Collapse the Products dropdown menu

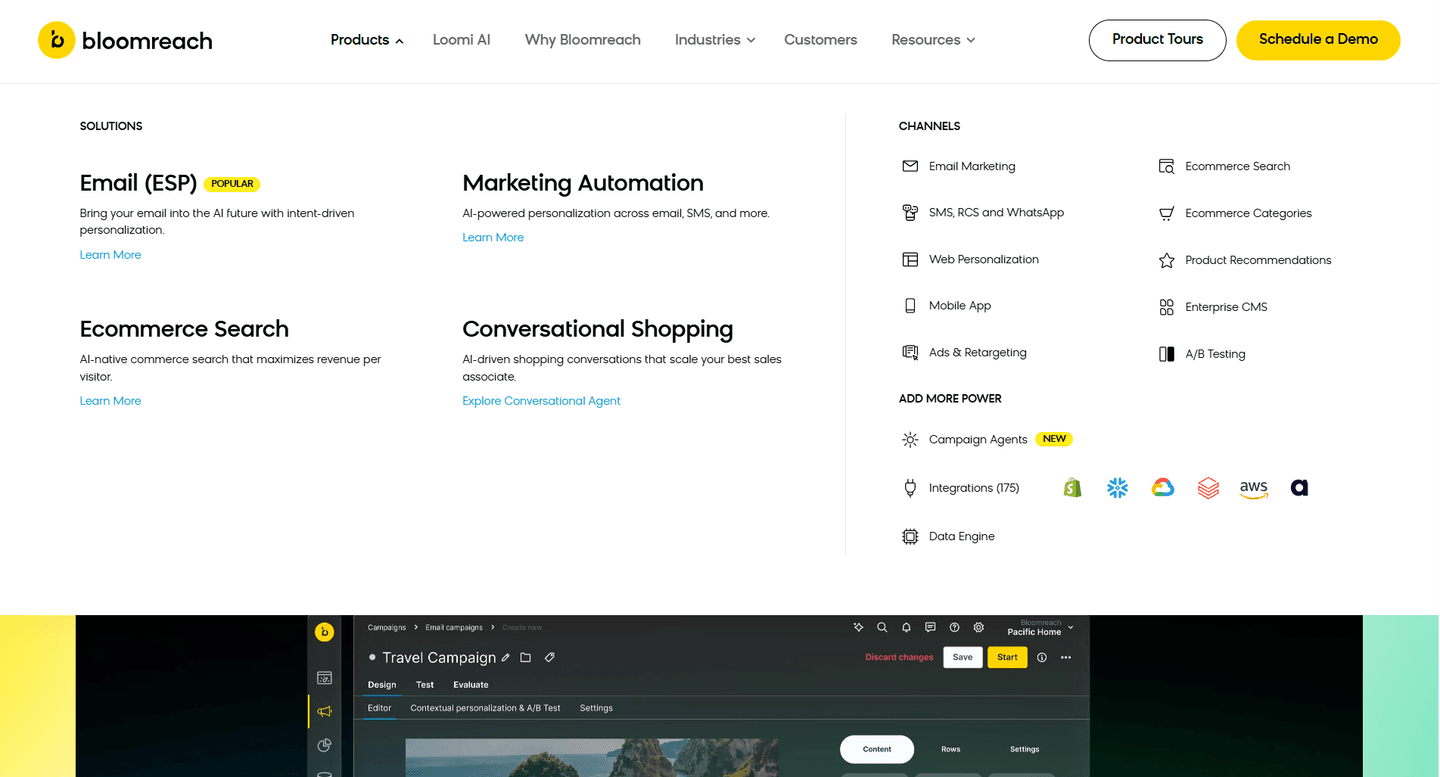(x=367, y=40)
